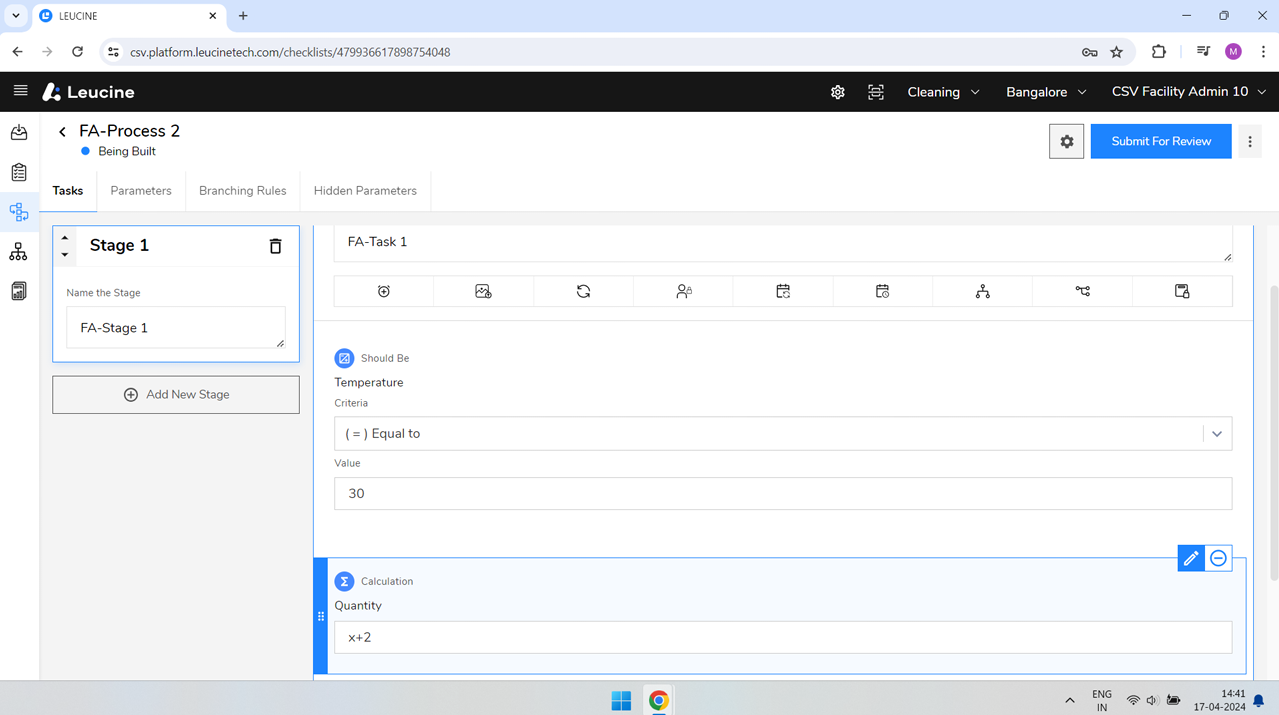Click the Submit For Review button
This screenshot has height=715, width=1279.
(1160, 141)
